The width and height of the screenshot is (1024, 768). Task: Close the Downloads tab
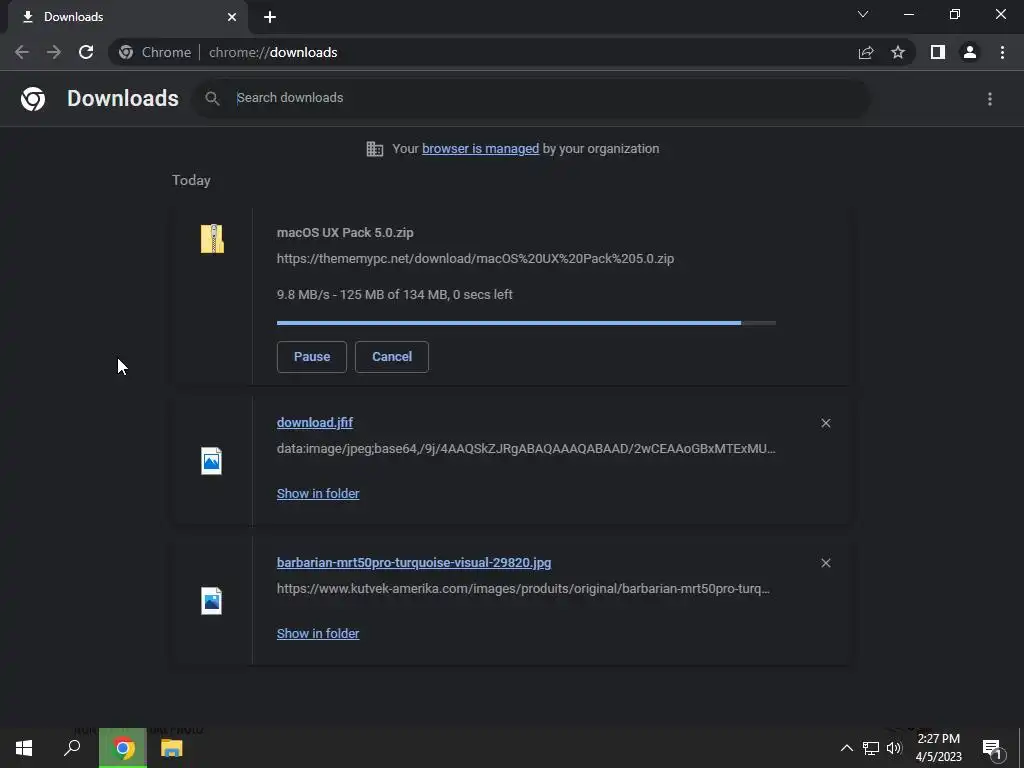tap(232, 17)
